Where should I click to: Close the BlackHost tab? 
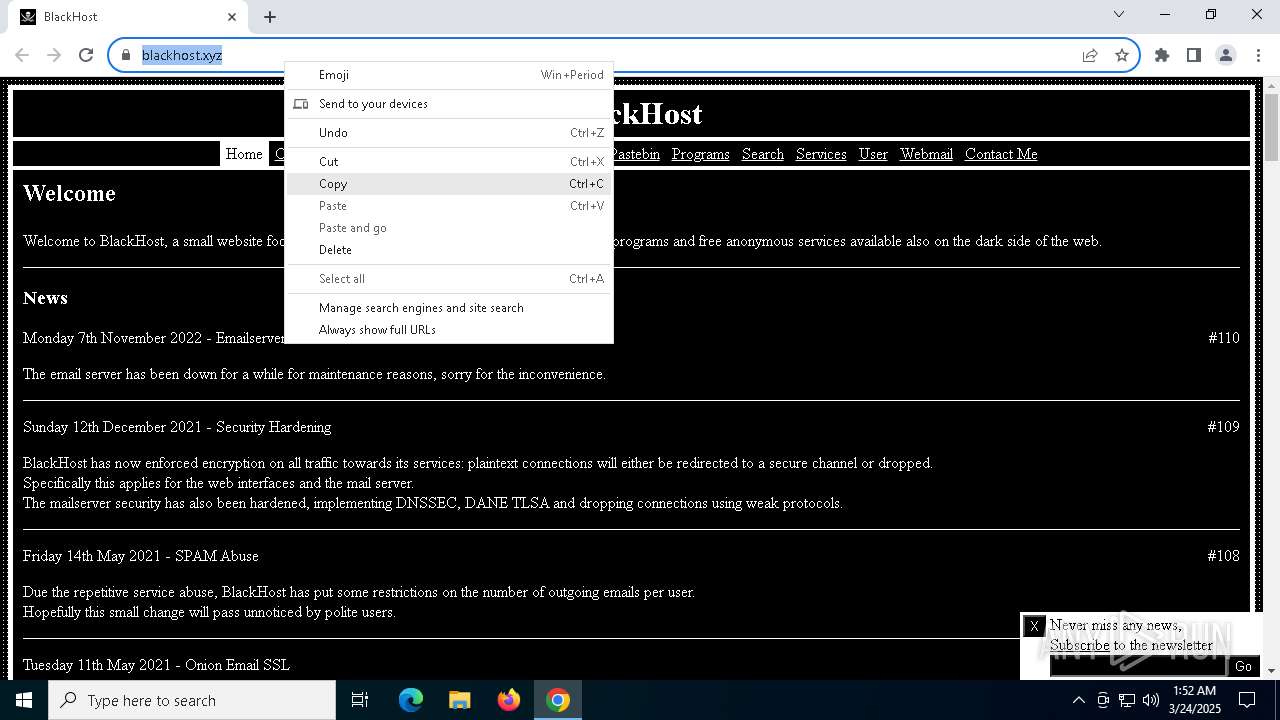click(232, 17)
